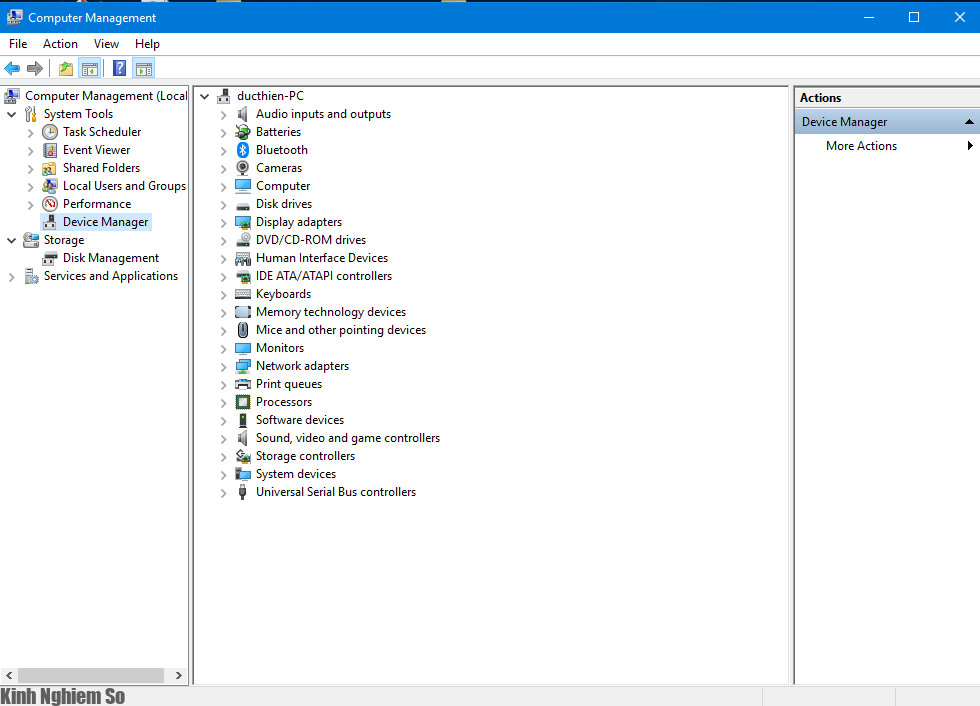
Task: Expand the Computer category
Action: pos(223,187)
